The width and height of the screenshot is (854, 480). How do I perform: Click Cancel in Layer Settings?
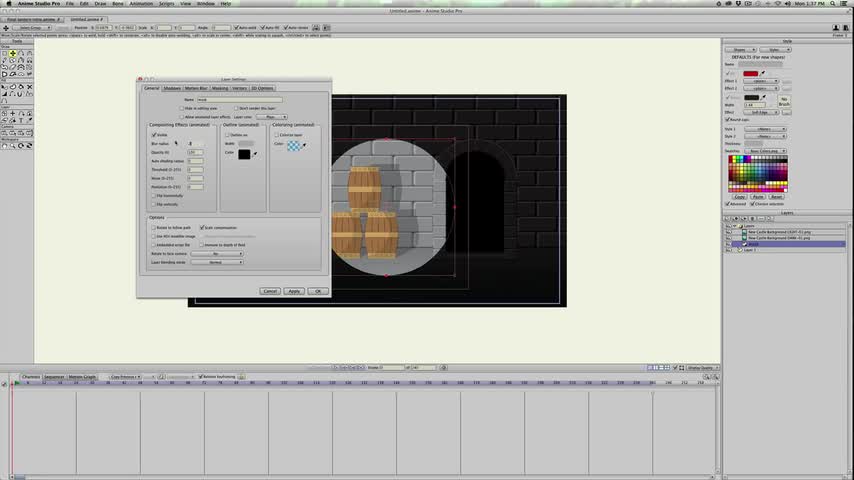coord(270,291)
